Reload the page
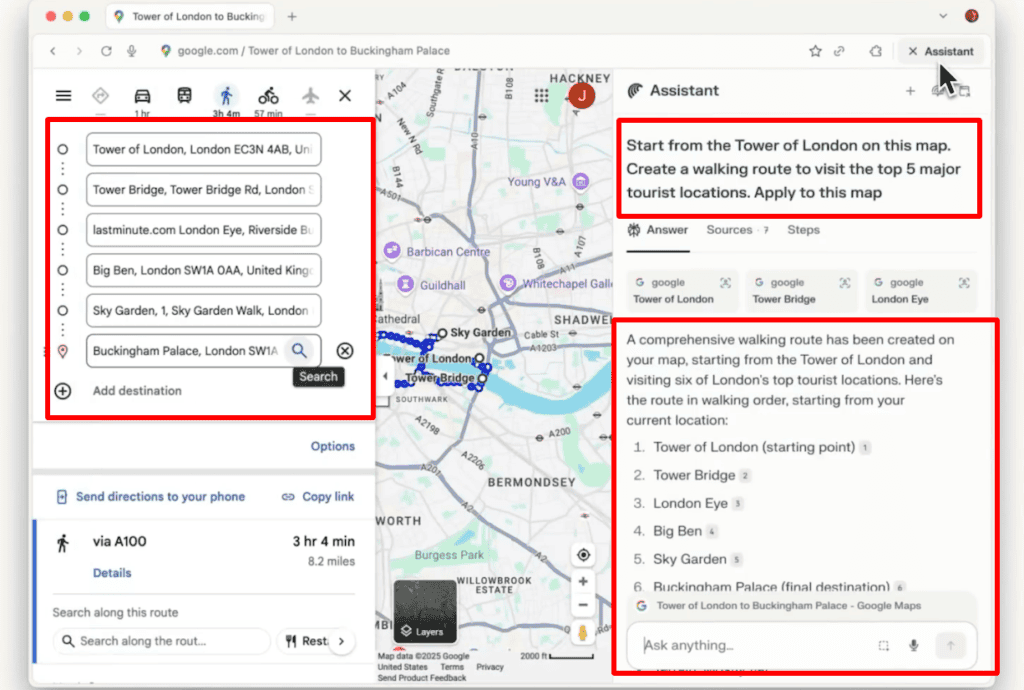Viewport: 1024px width, 690px height. [106, 51]
